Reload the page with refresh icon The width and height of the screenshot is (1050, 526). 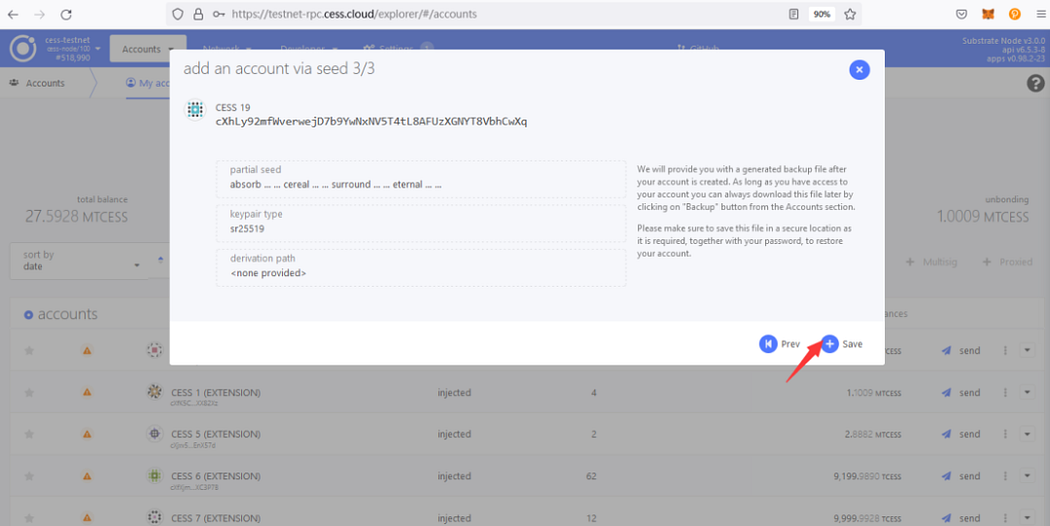pyautogui.click(x=66, y=14)
